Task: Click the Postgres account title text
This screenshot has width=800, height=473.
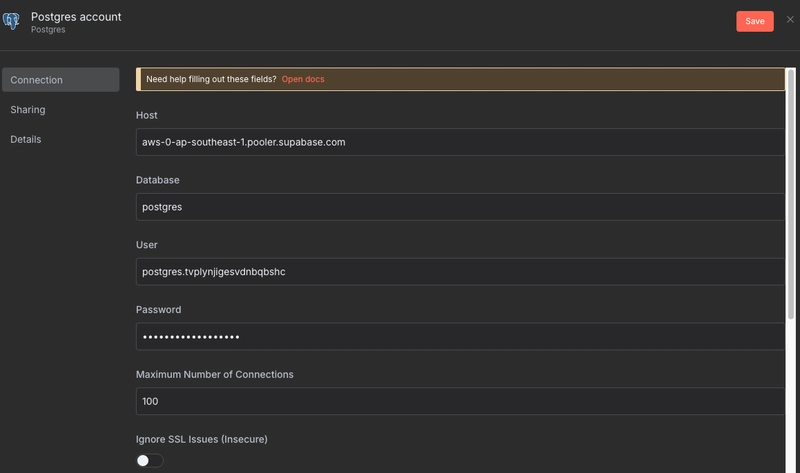Action: tap(76, 17)
